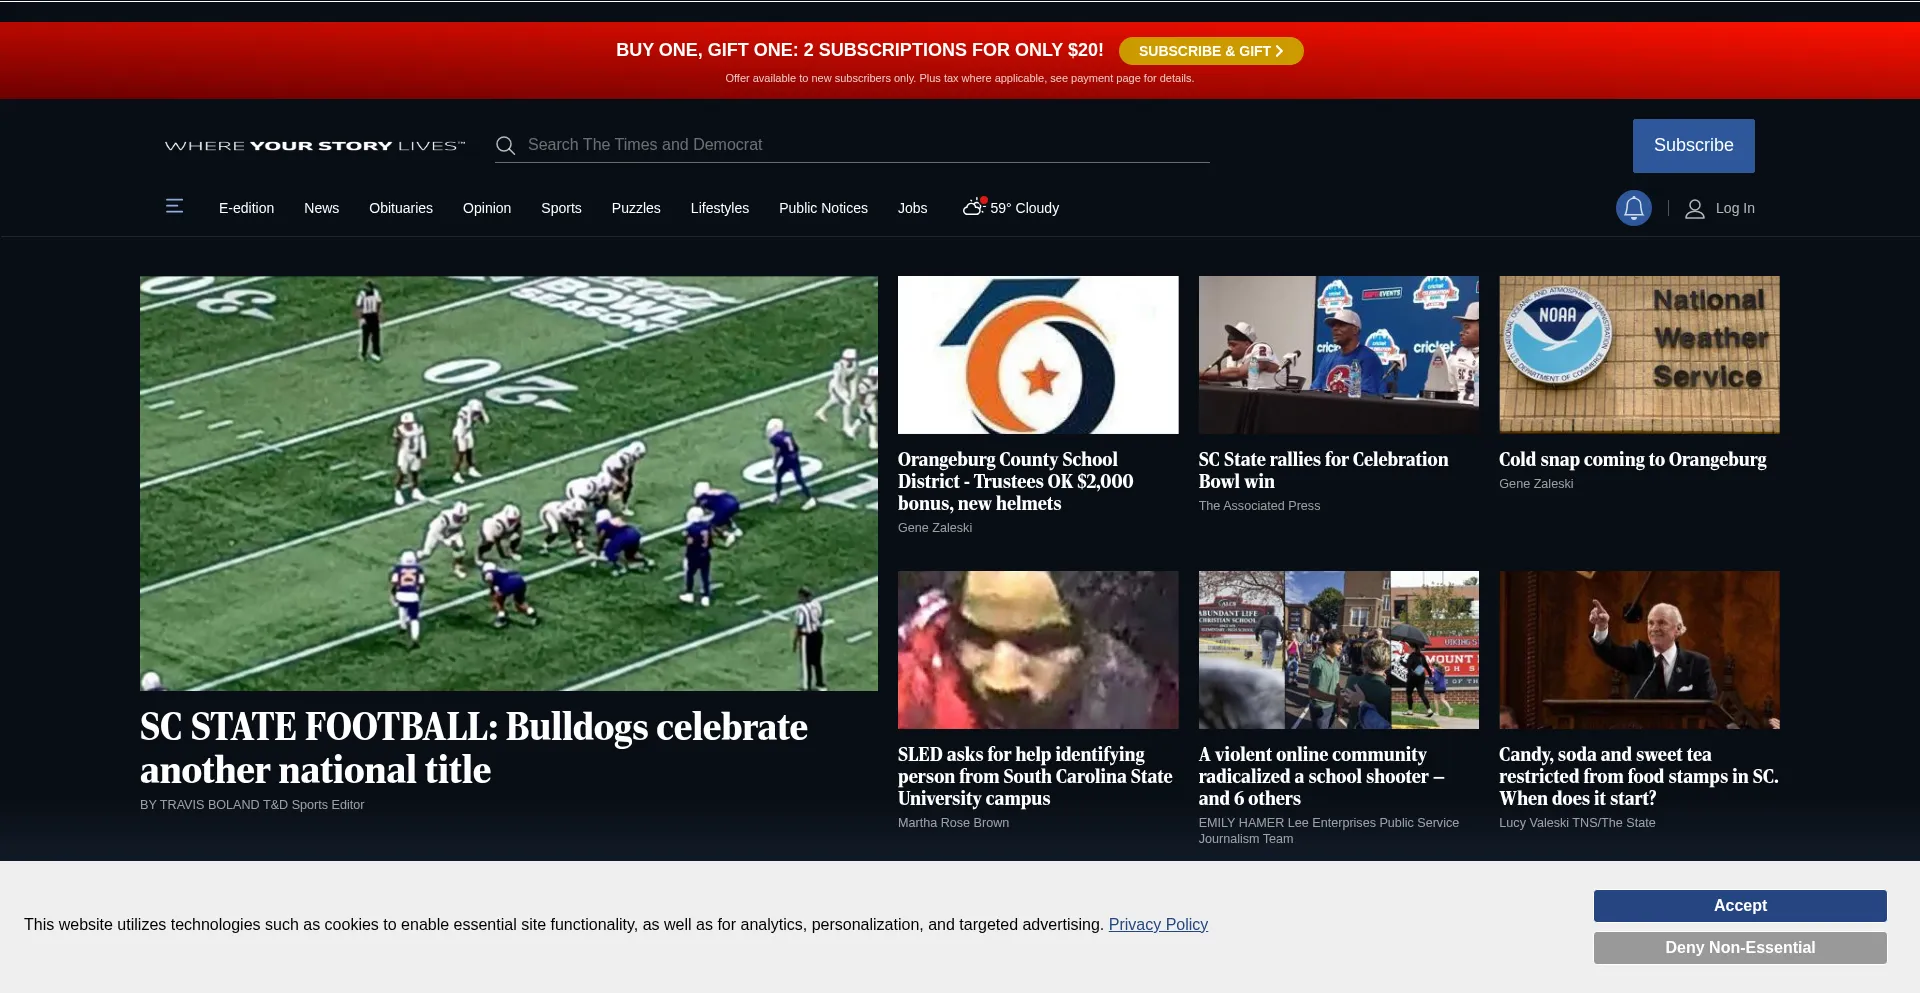Viewport: 1920px width, 993px height.
Task: Click the Where Your Story Lives logo
Action: tap(315, 146)
